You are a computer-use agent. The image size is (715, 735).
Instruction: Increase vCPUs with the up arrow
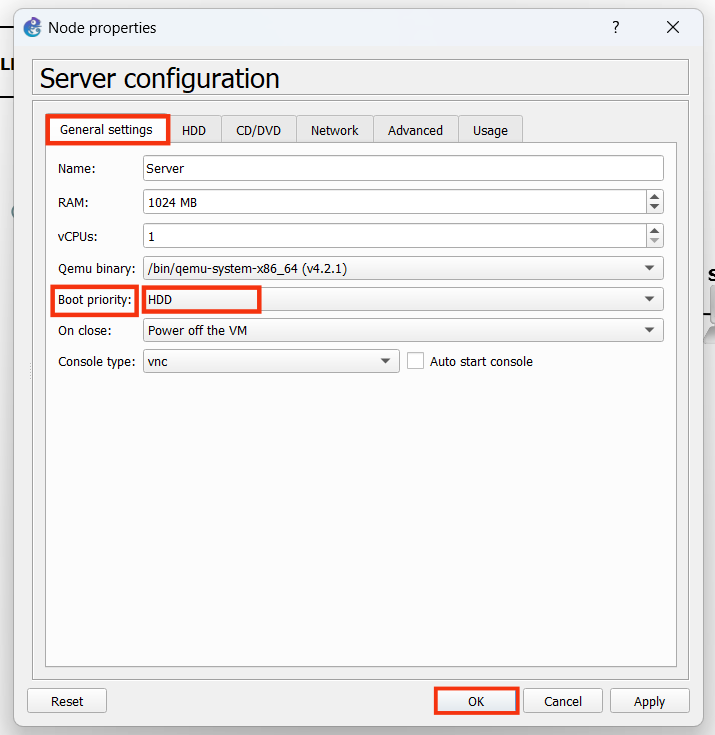[x=654, y=230]
